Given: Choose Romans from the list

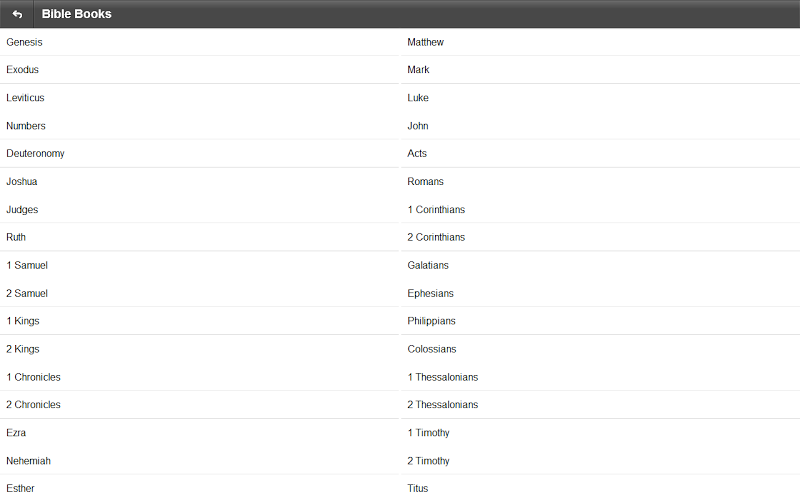Looking at the screenshot, I should 426,182.
